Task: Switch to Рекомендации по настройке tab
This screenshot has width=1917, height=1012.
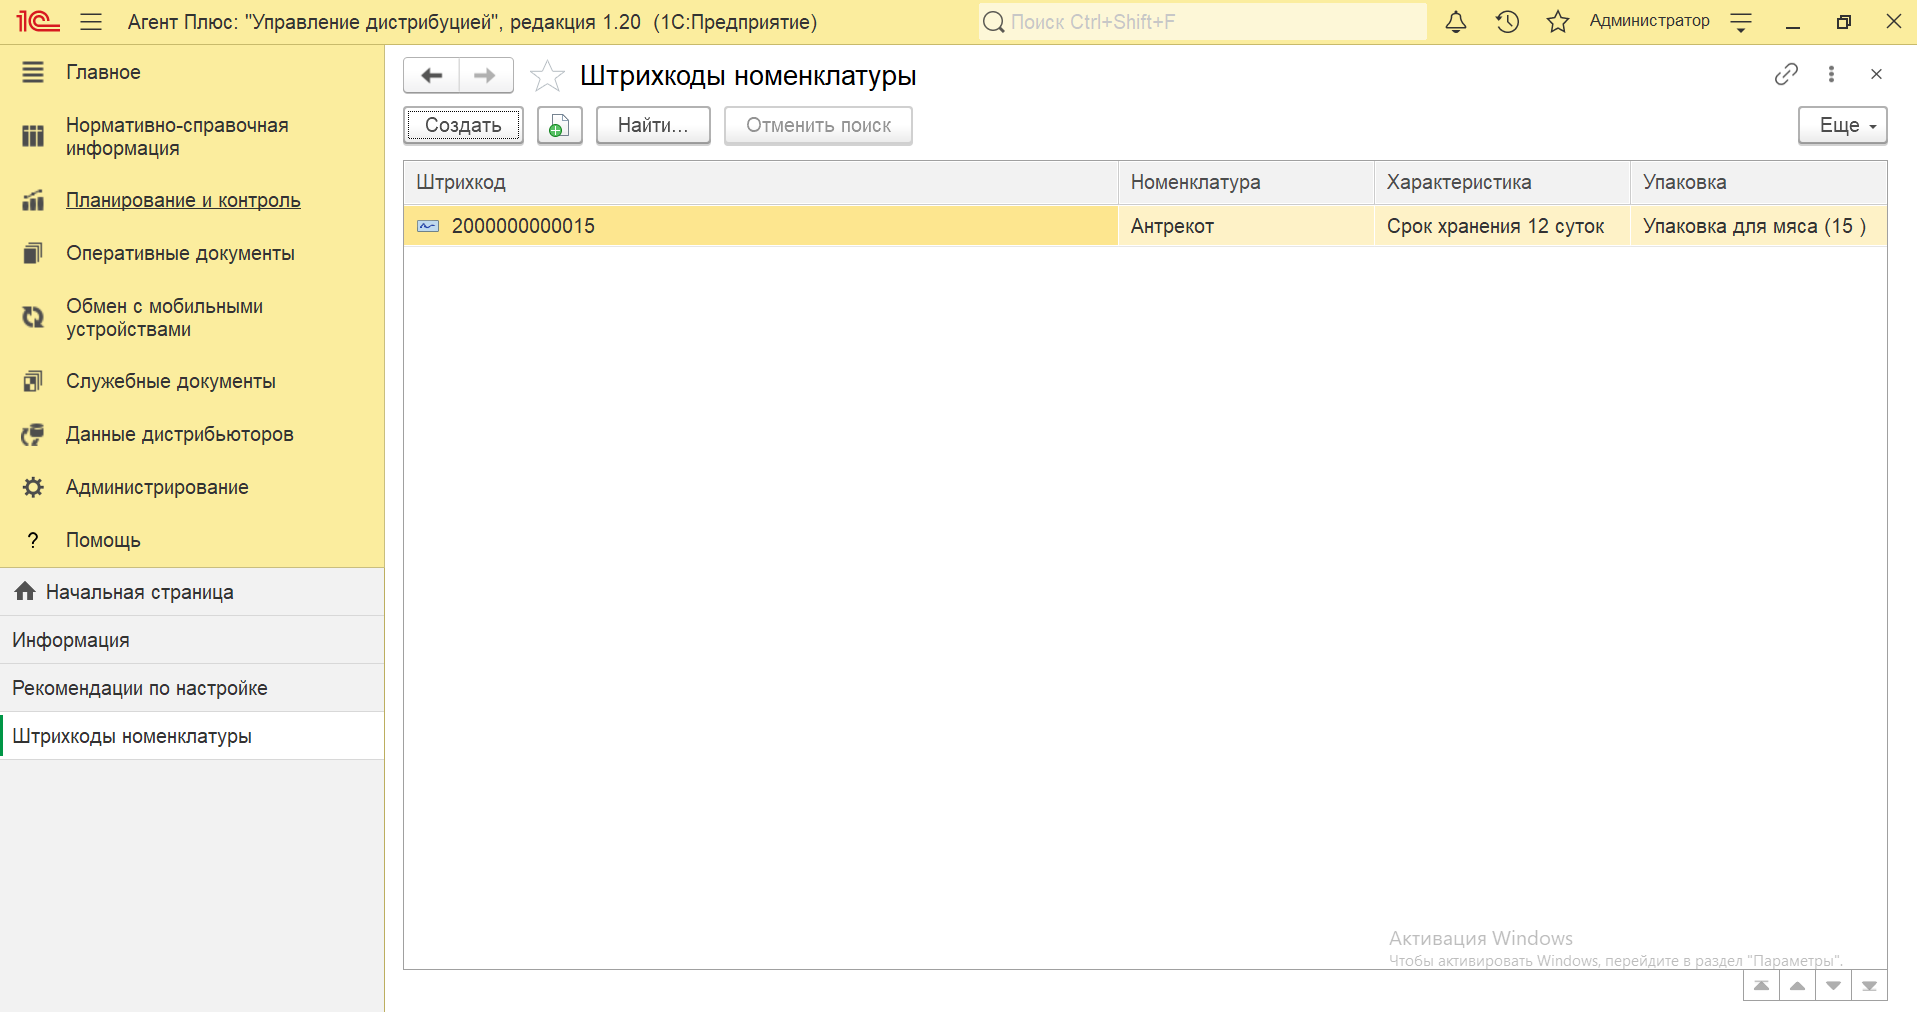Action: click(139, 688)
